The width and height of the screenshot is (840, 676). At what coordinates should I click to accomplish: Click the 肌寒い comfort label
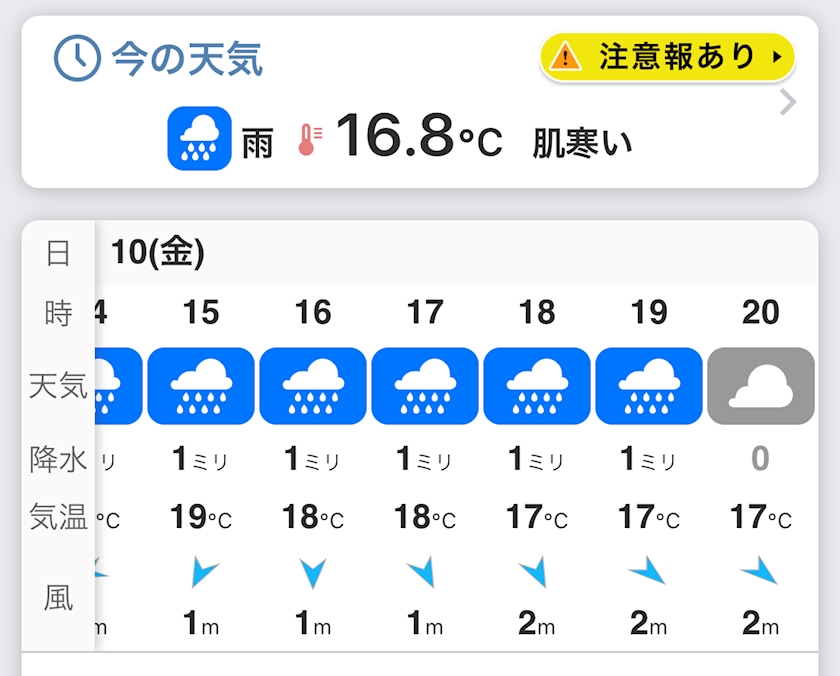click(582, 142)
